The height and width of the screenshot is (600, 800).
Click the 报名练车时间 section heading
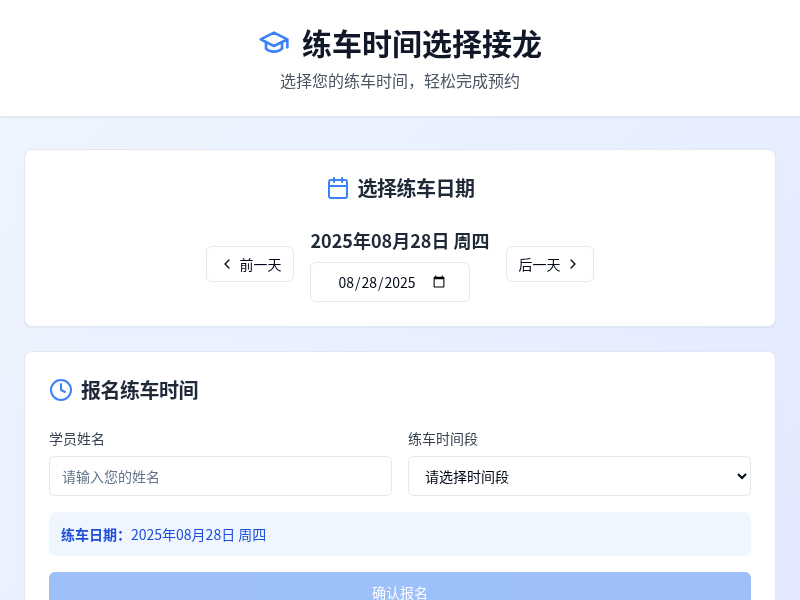tap(140, 390)
